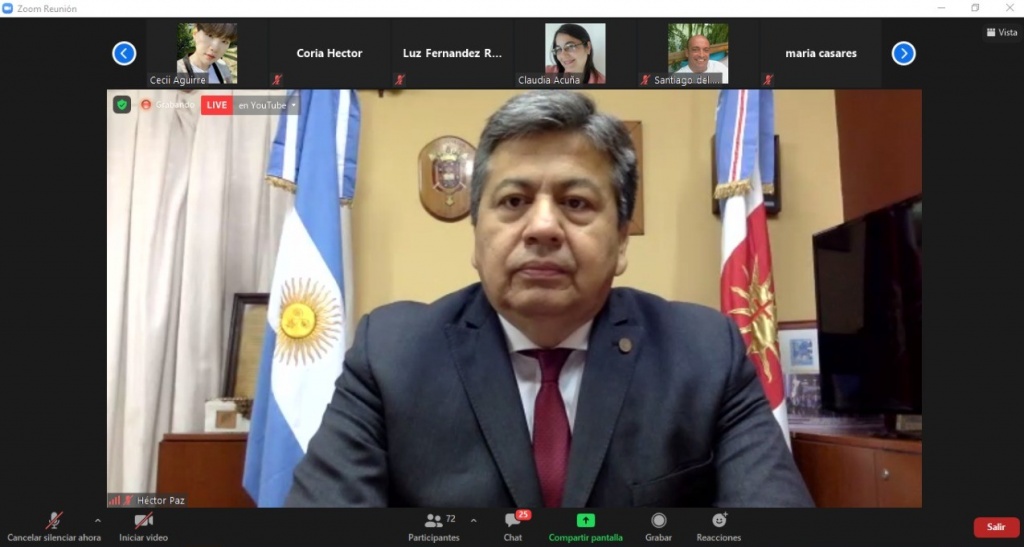The width and height of the screenshot is (1024, 547).
Task: Click the green Compartir pantalla icon
Action: coord(585,520)
